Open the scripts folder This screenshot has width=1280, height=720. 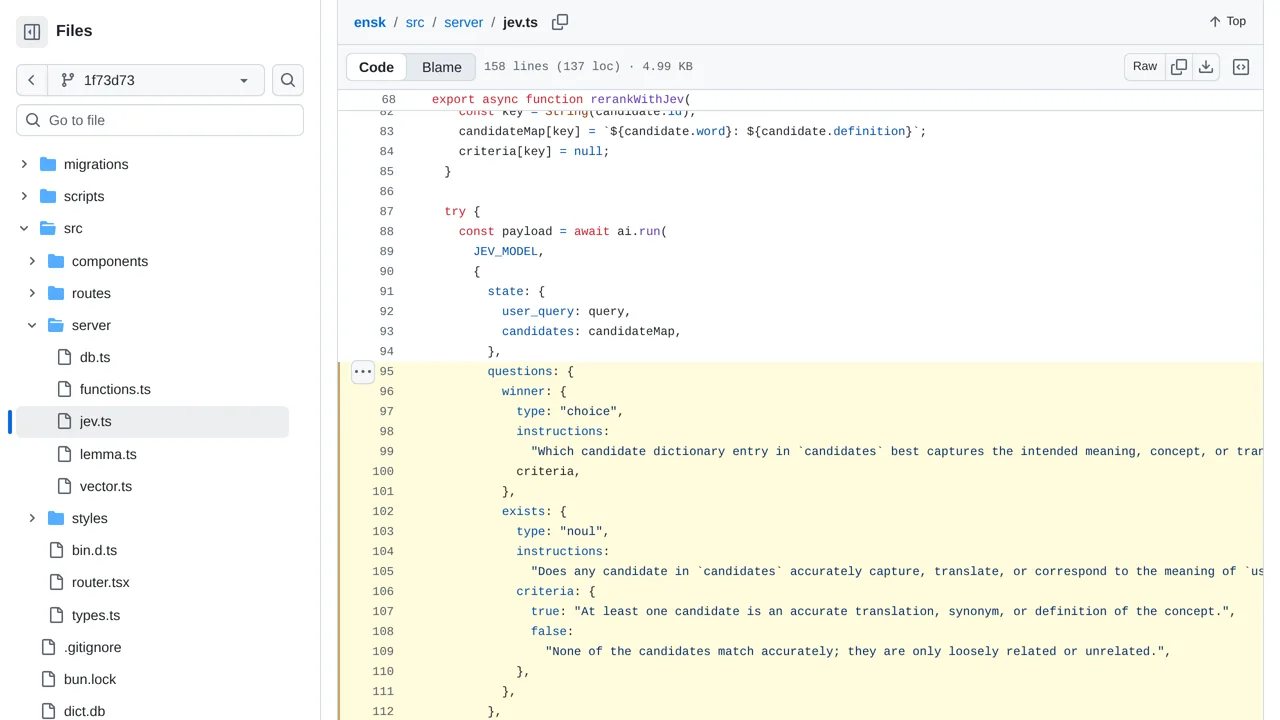coord(84,196)
